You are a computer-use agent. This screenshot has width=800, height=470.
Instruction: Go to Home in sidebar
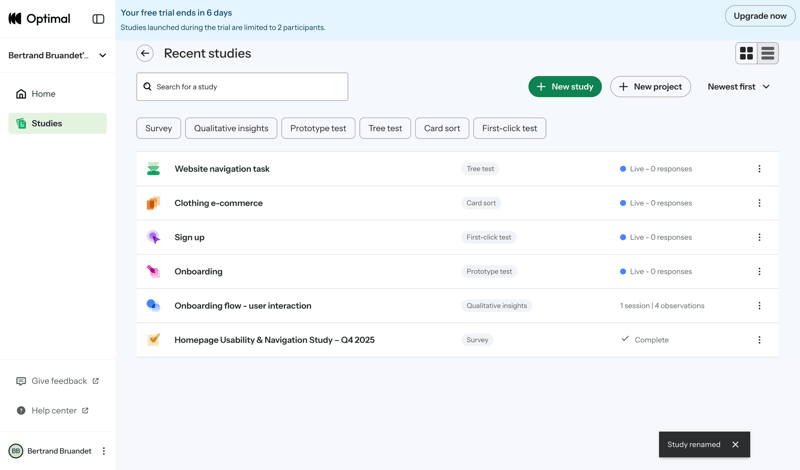pyautogui.click(x=43, y=94)
